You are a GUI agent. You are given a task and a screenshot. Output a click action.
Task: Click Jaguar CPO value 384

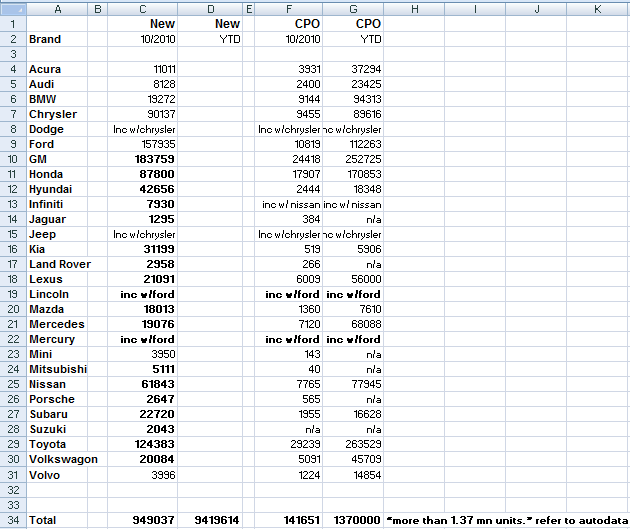click(288, 219)
